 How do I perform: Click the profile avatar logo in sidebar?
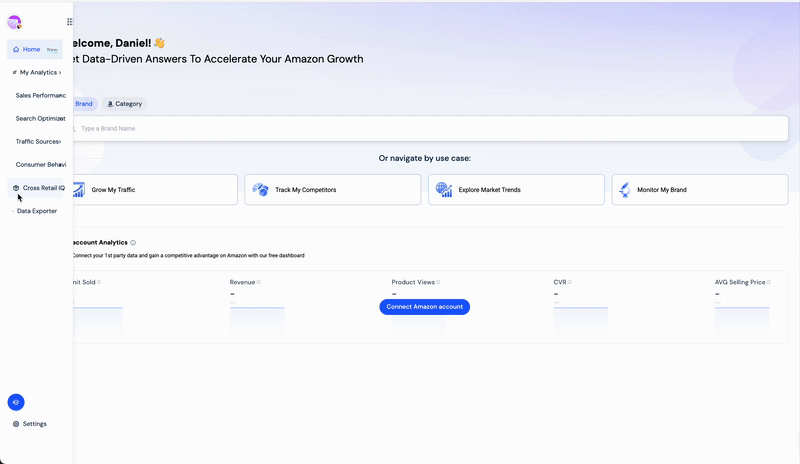(x=14, y=22)
